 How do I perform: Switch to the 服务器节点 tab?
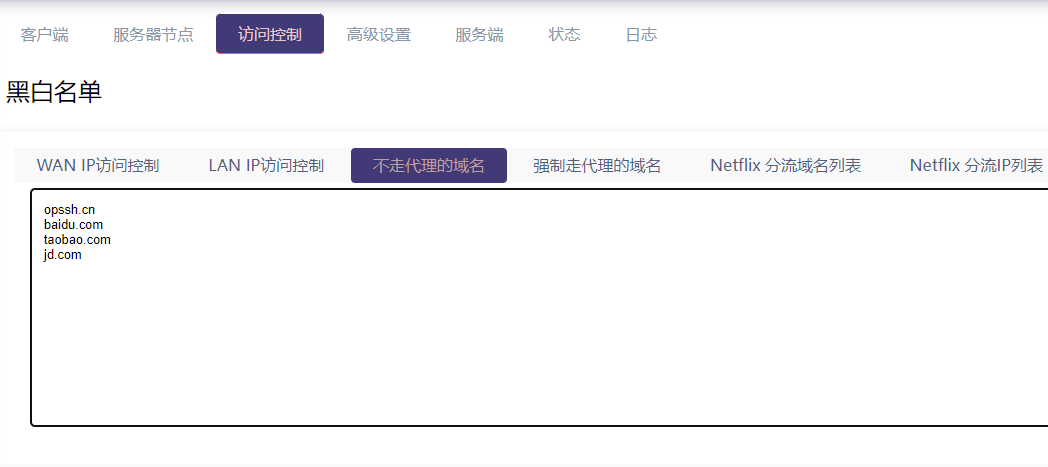[153, 35]
